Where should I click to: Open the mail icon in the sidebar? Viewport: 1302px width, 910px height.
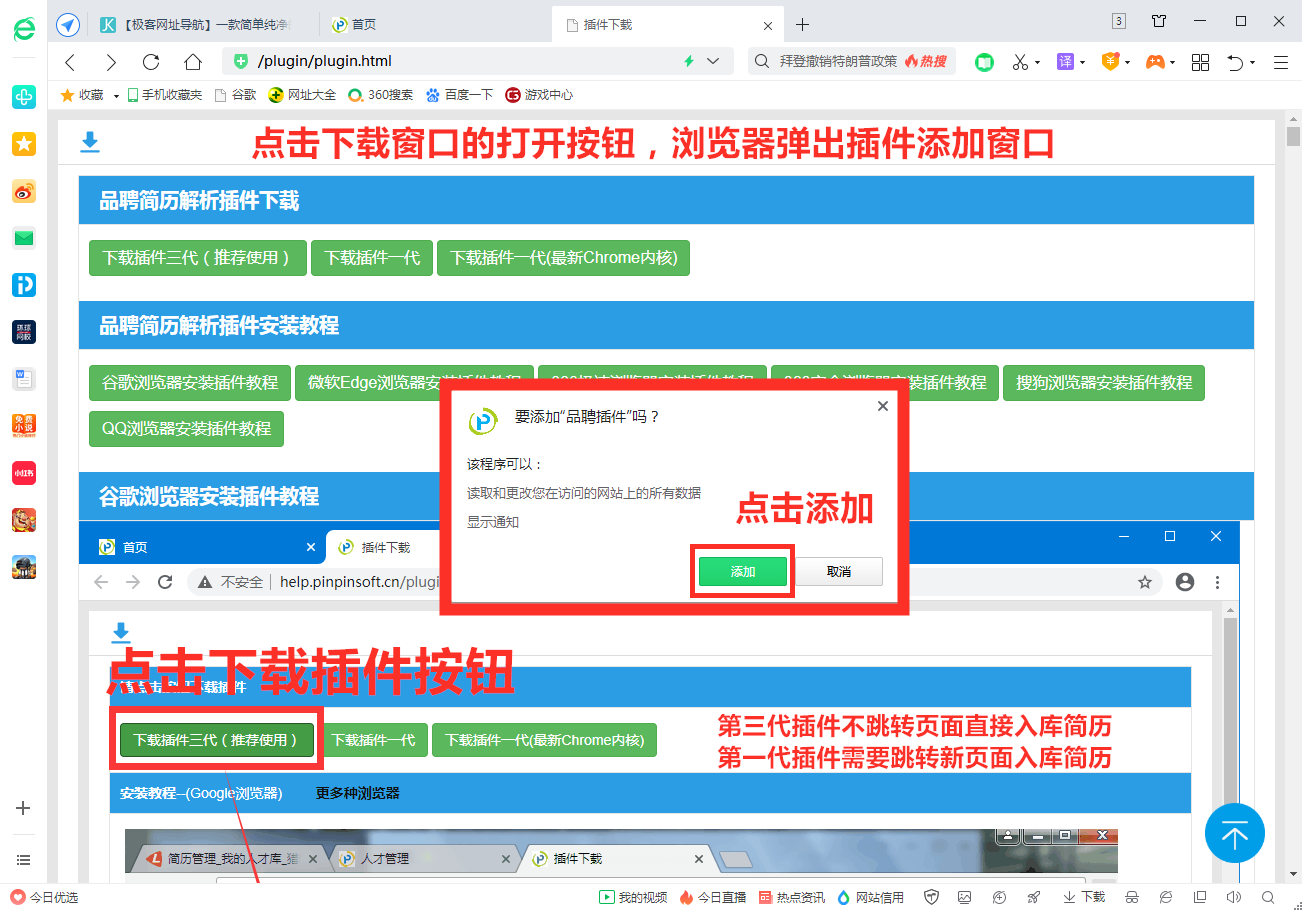(x=23, y=238)
